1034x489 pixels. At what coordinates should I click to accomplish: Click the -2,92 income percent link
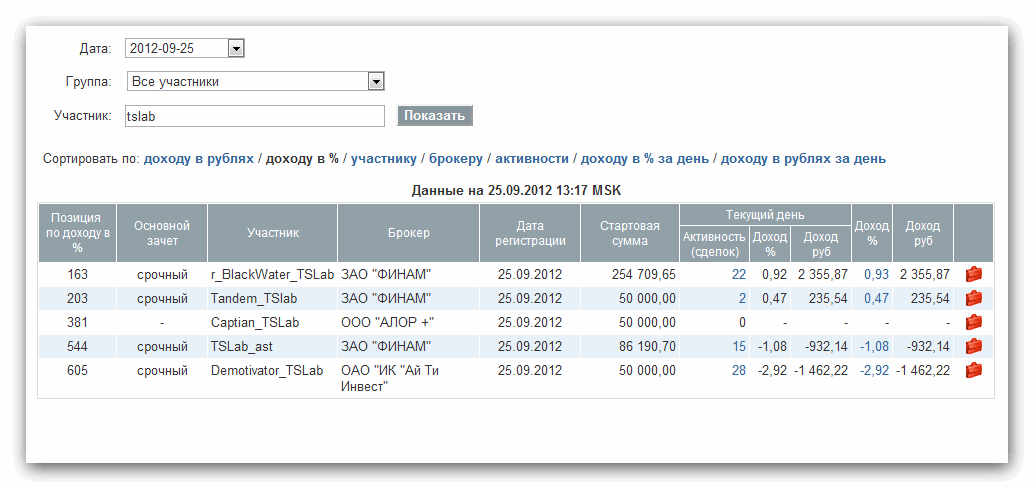click(x=875, y=370)
